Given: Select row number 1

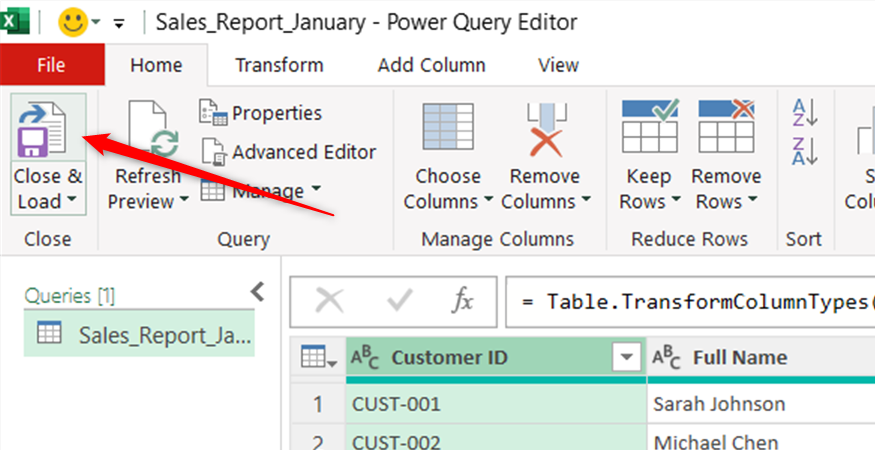Looking at the screenshot, I should click(x=318, y=404).
